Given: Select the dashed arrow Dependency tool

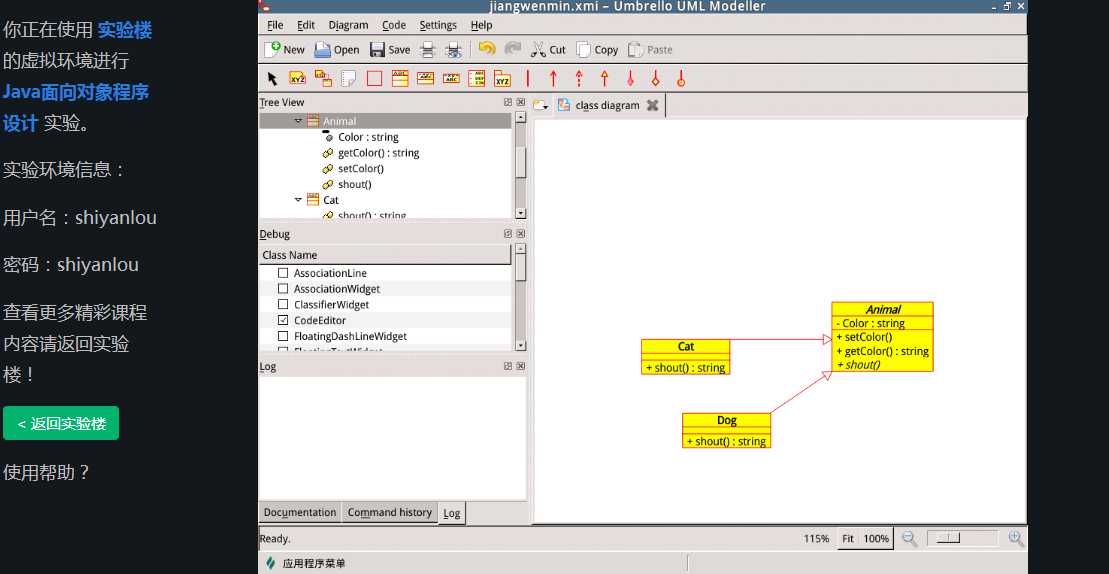Looking at the screenshot, I should click(579, 78).
